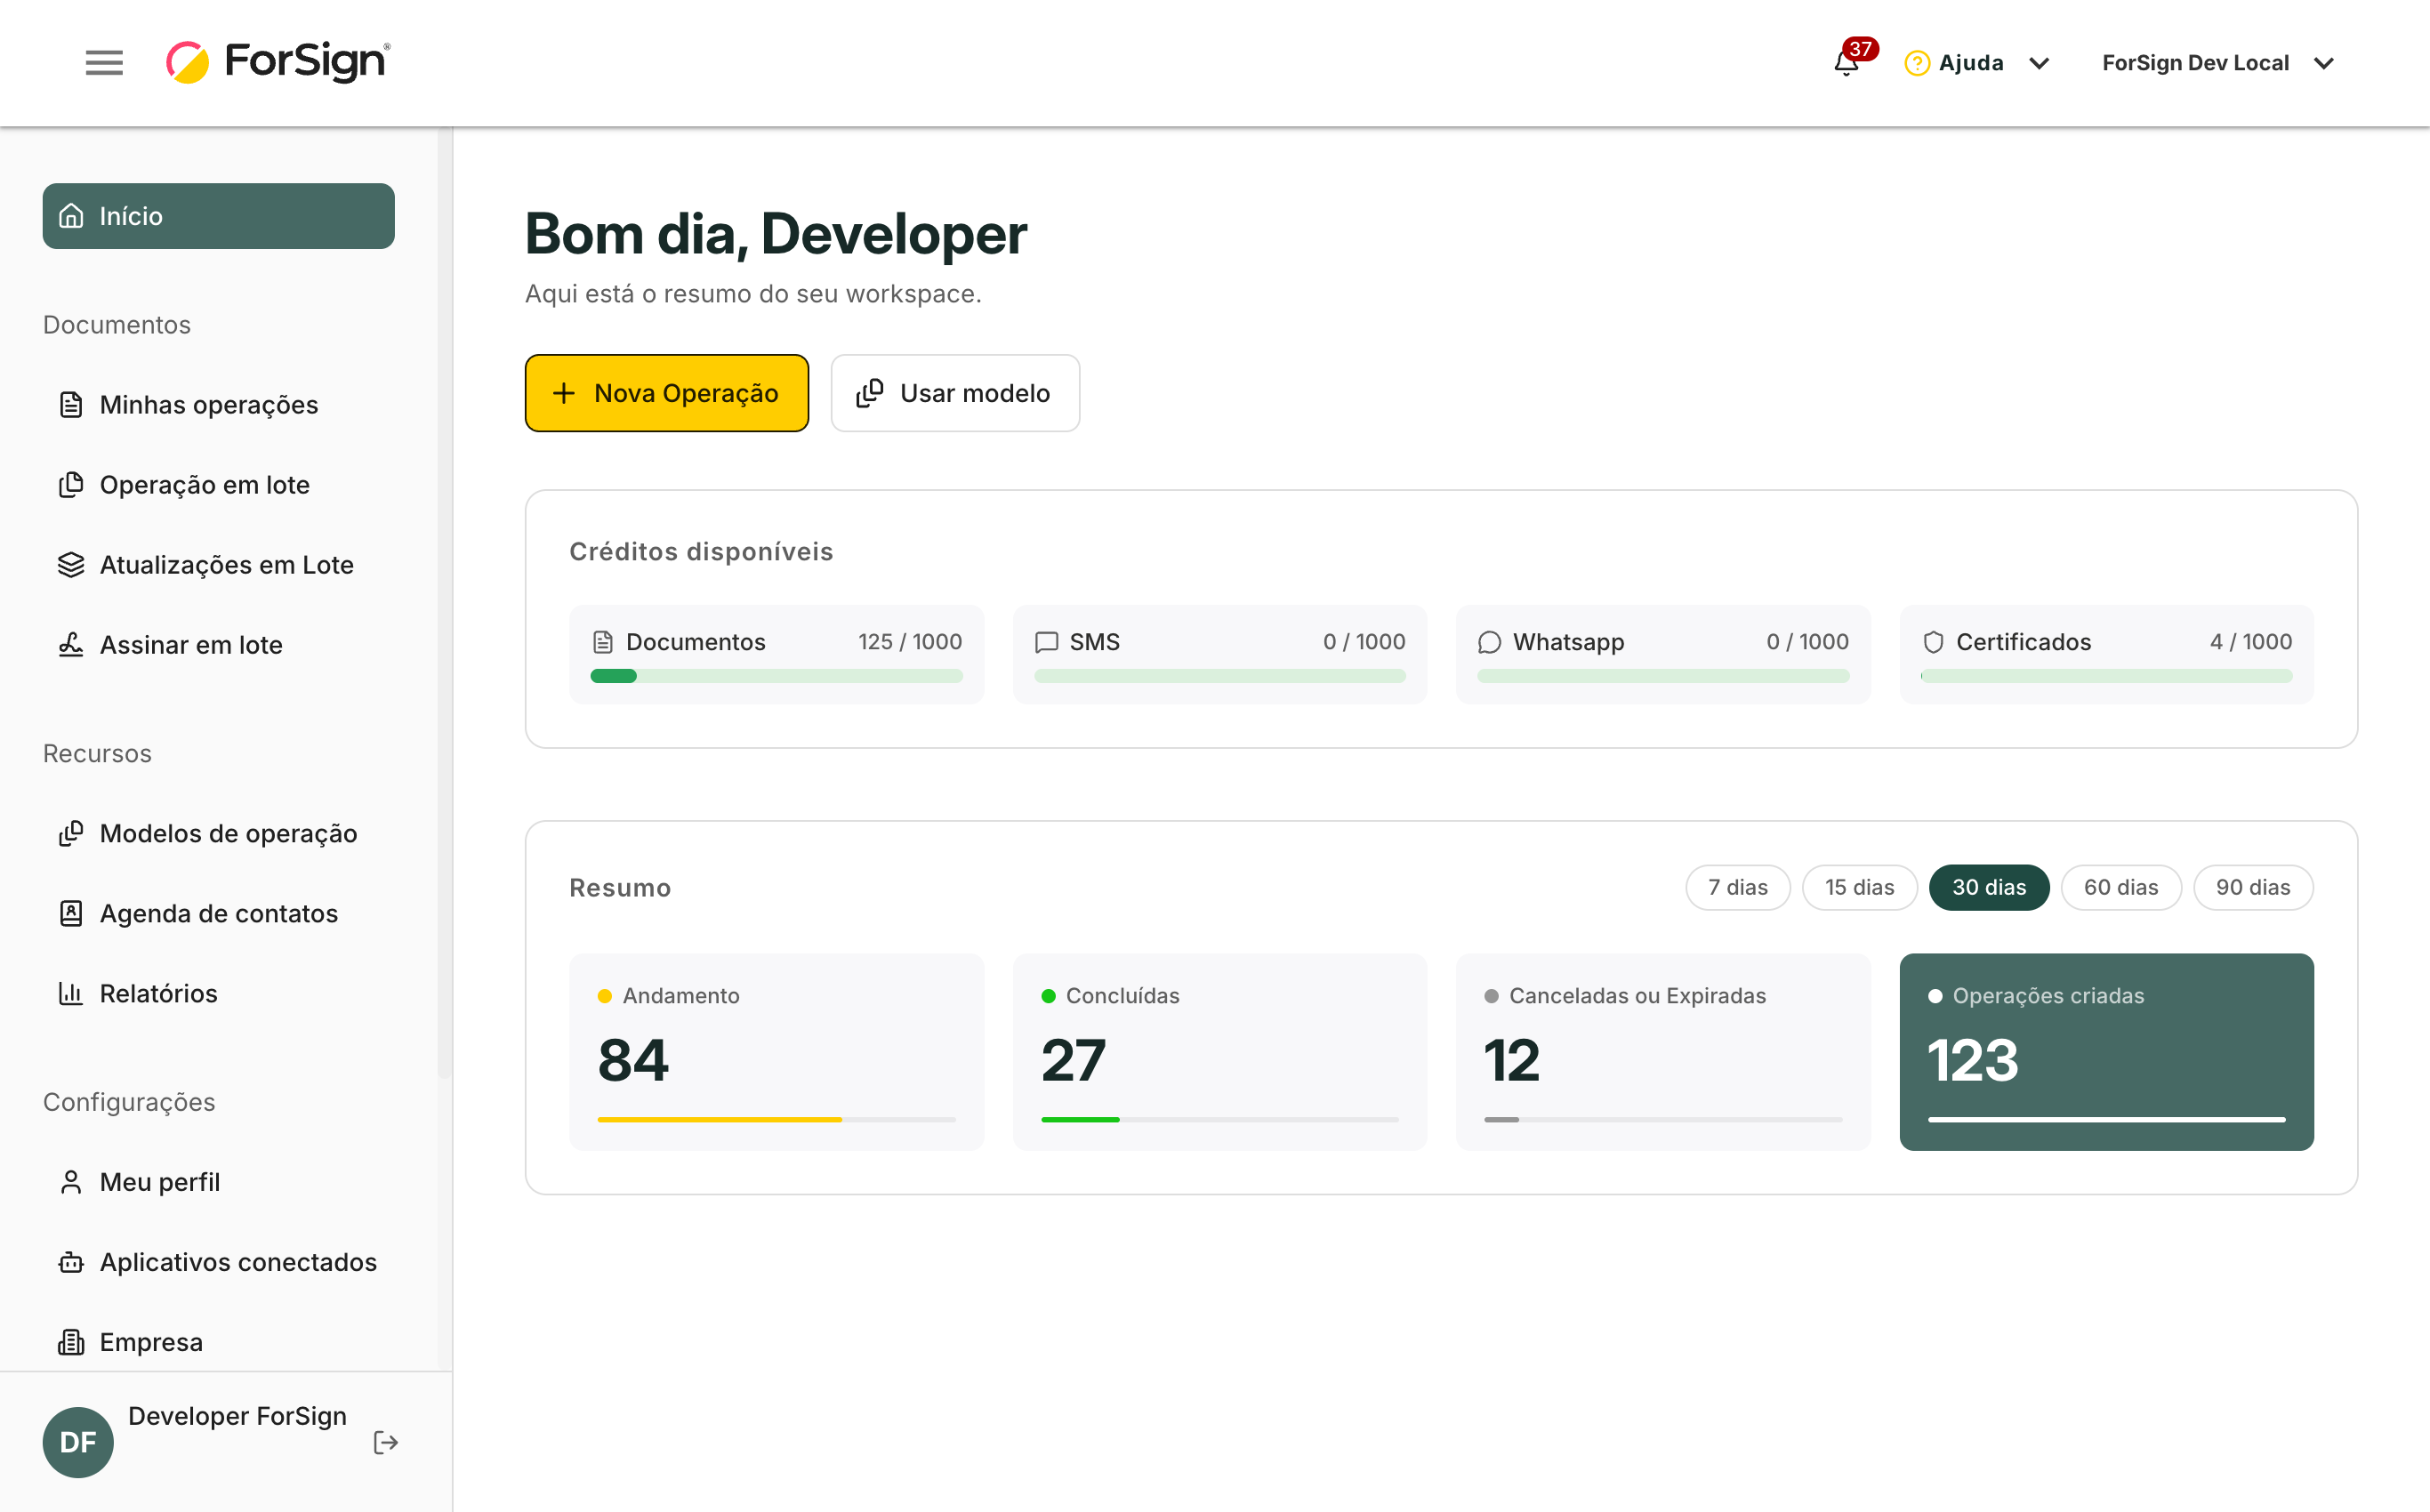Open Operação em lote menu item
This screenshot has height=1512, width=2430.
[x=219, y=485]
